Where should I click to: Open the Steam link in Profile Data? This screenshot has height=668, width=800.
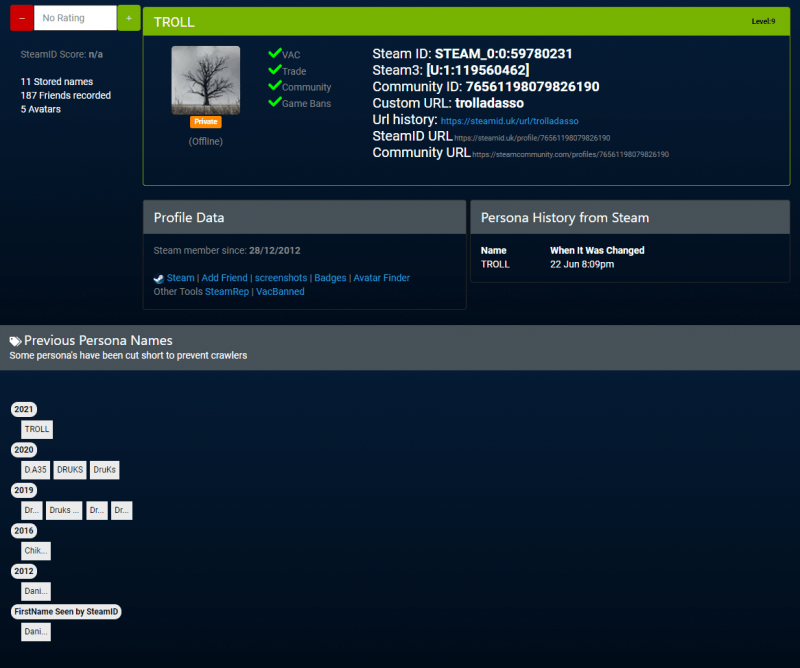[x=181, y=278]
